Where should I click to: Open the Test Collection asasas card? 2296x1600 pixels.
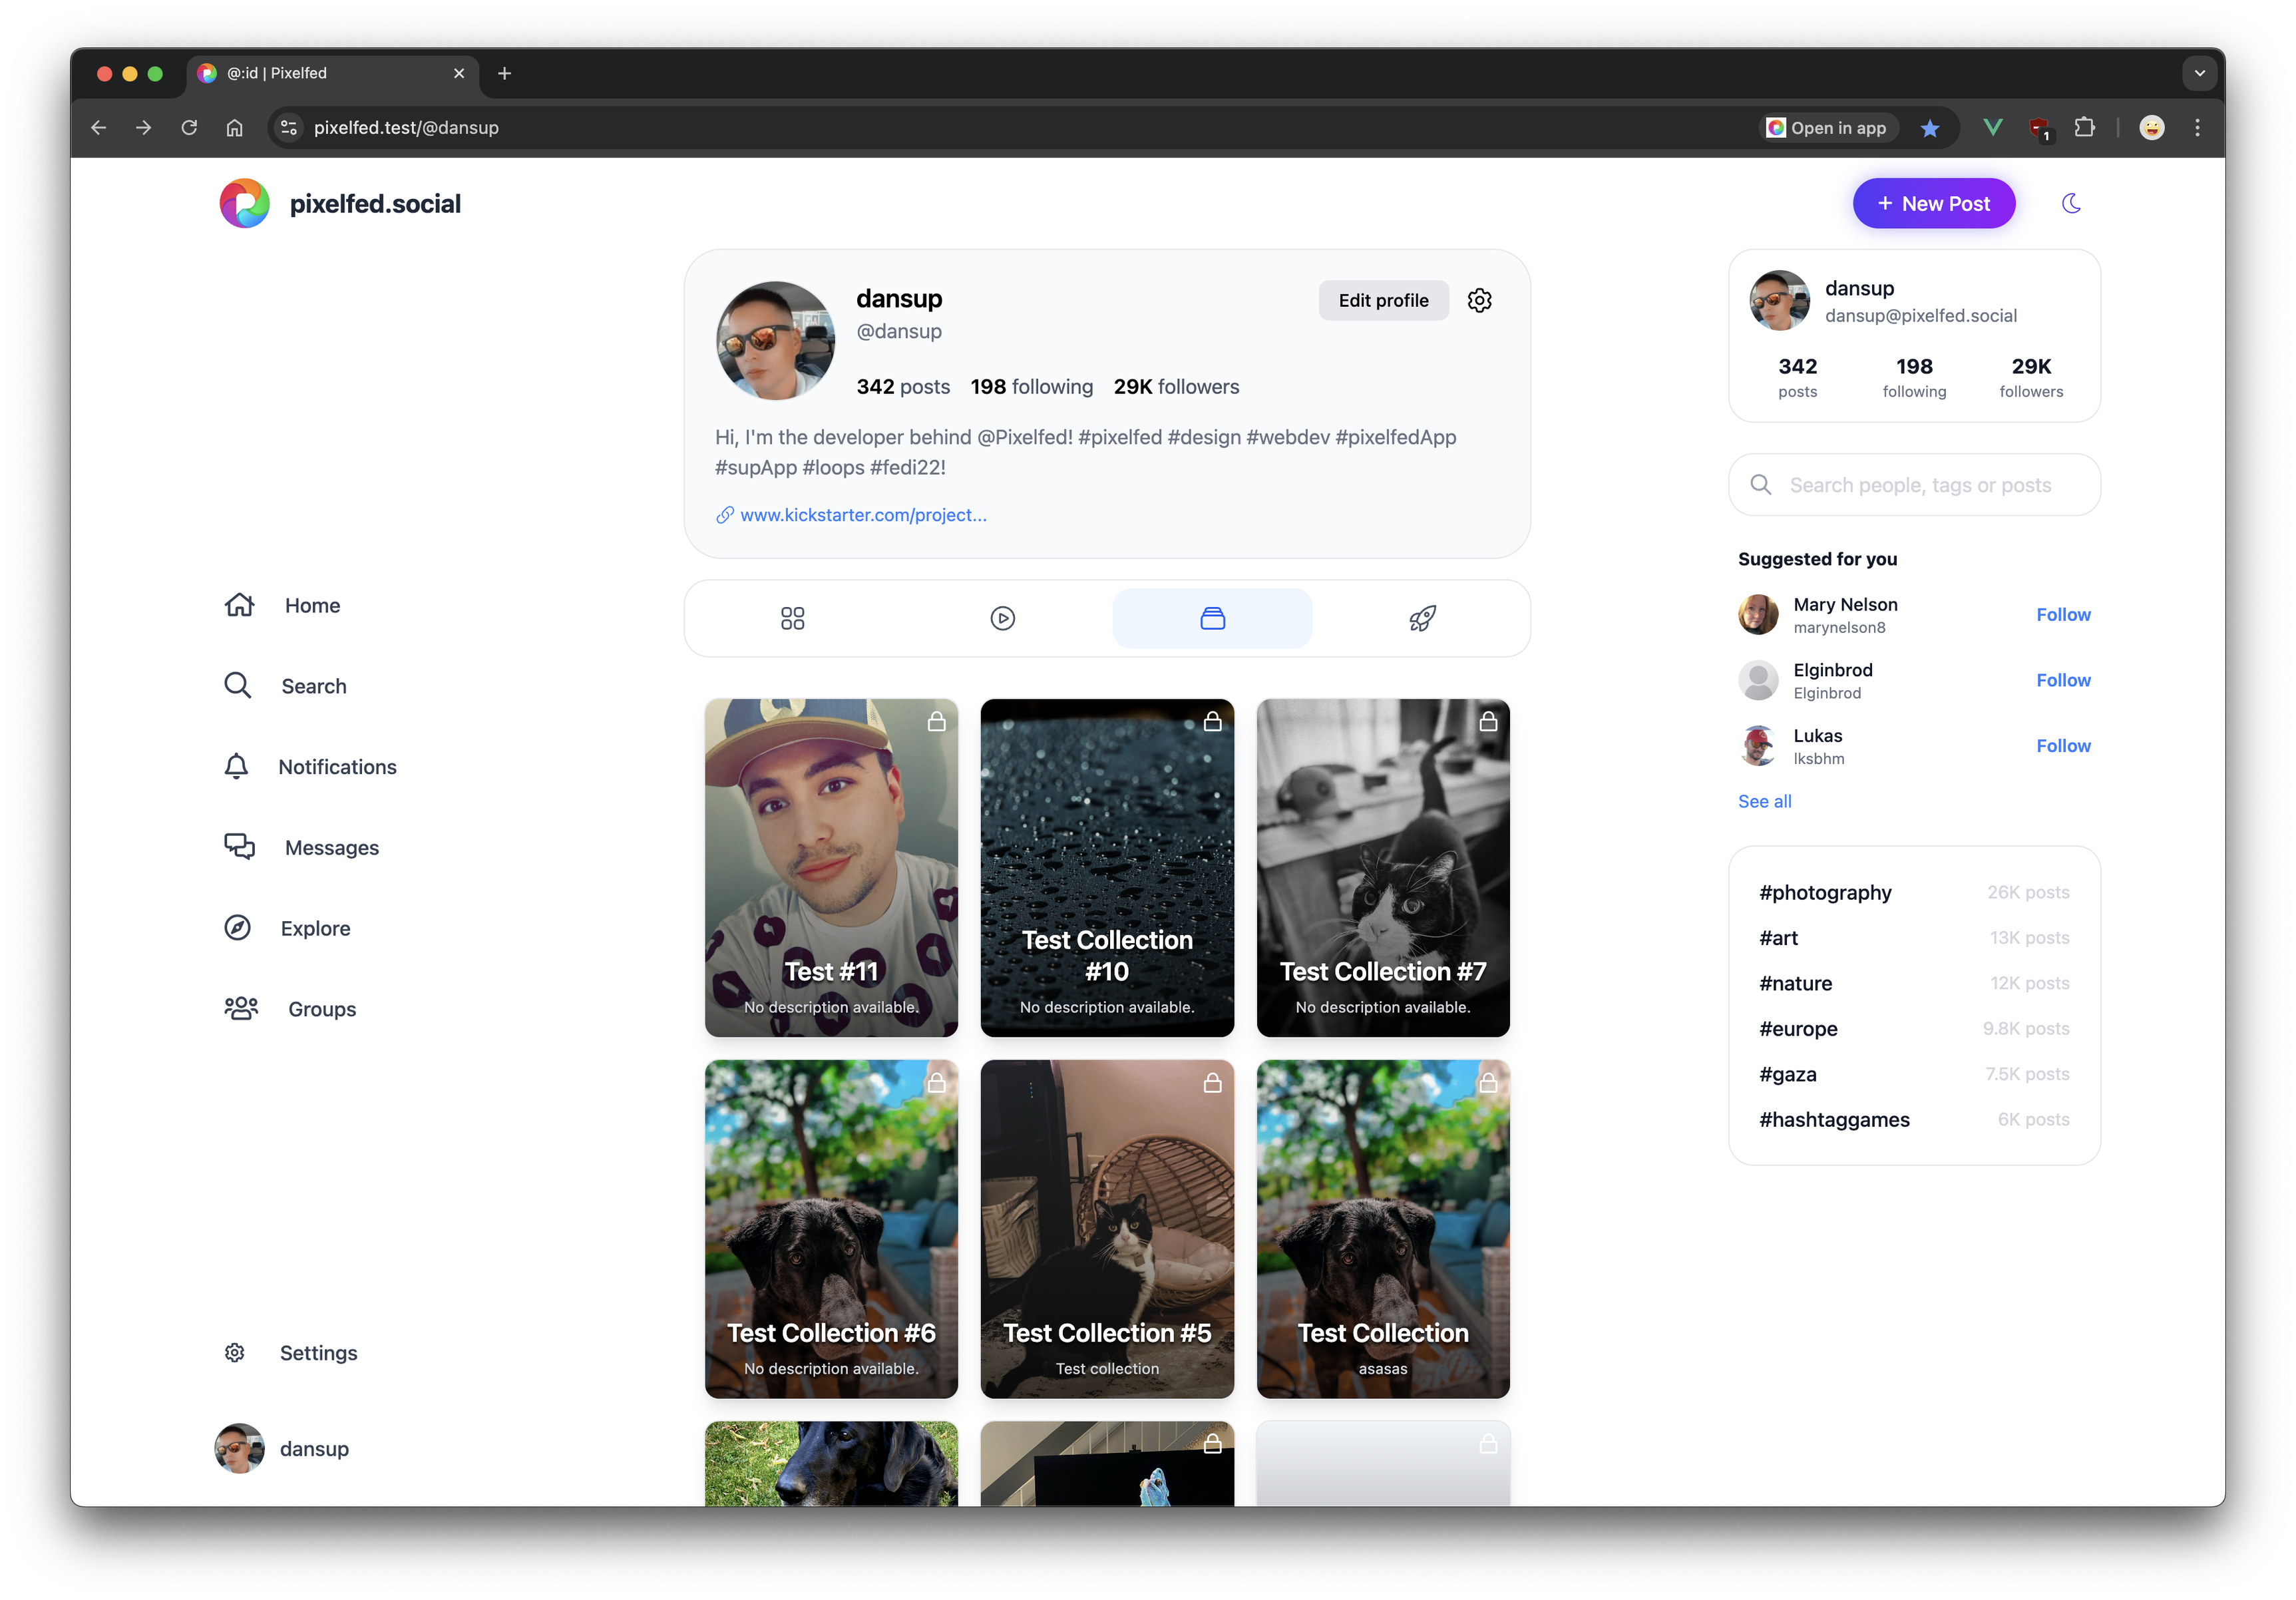coord(1383,1229)
